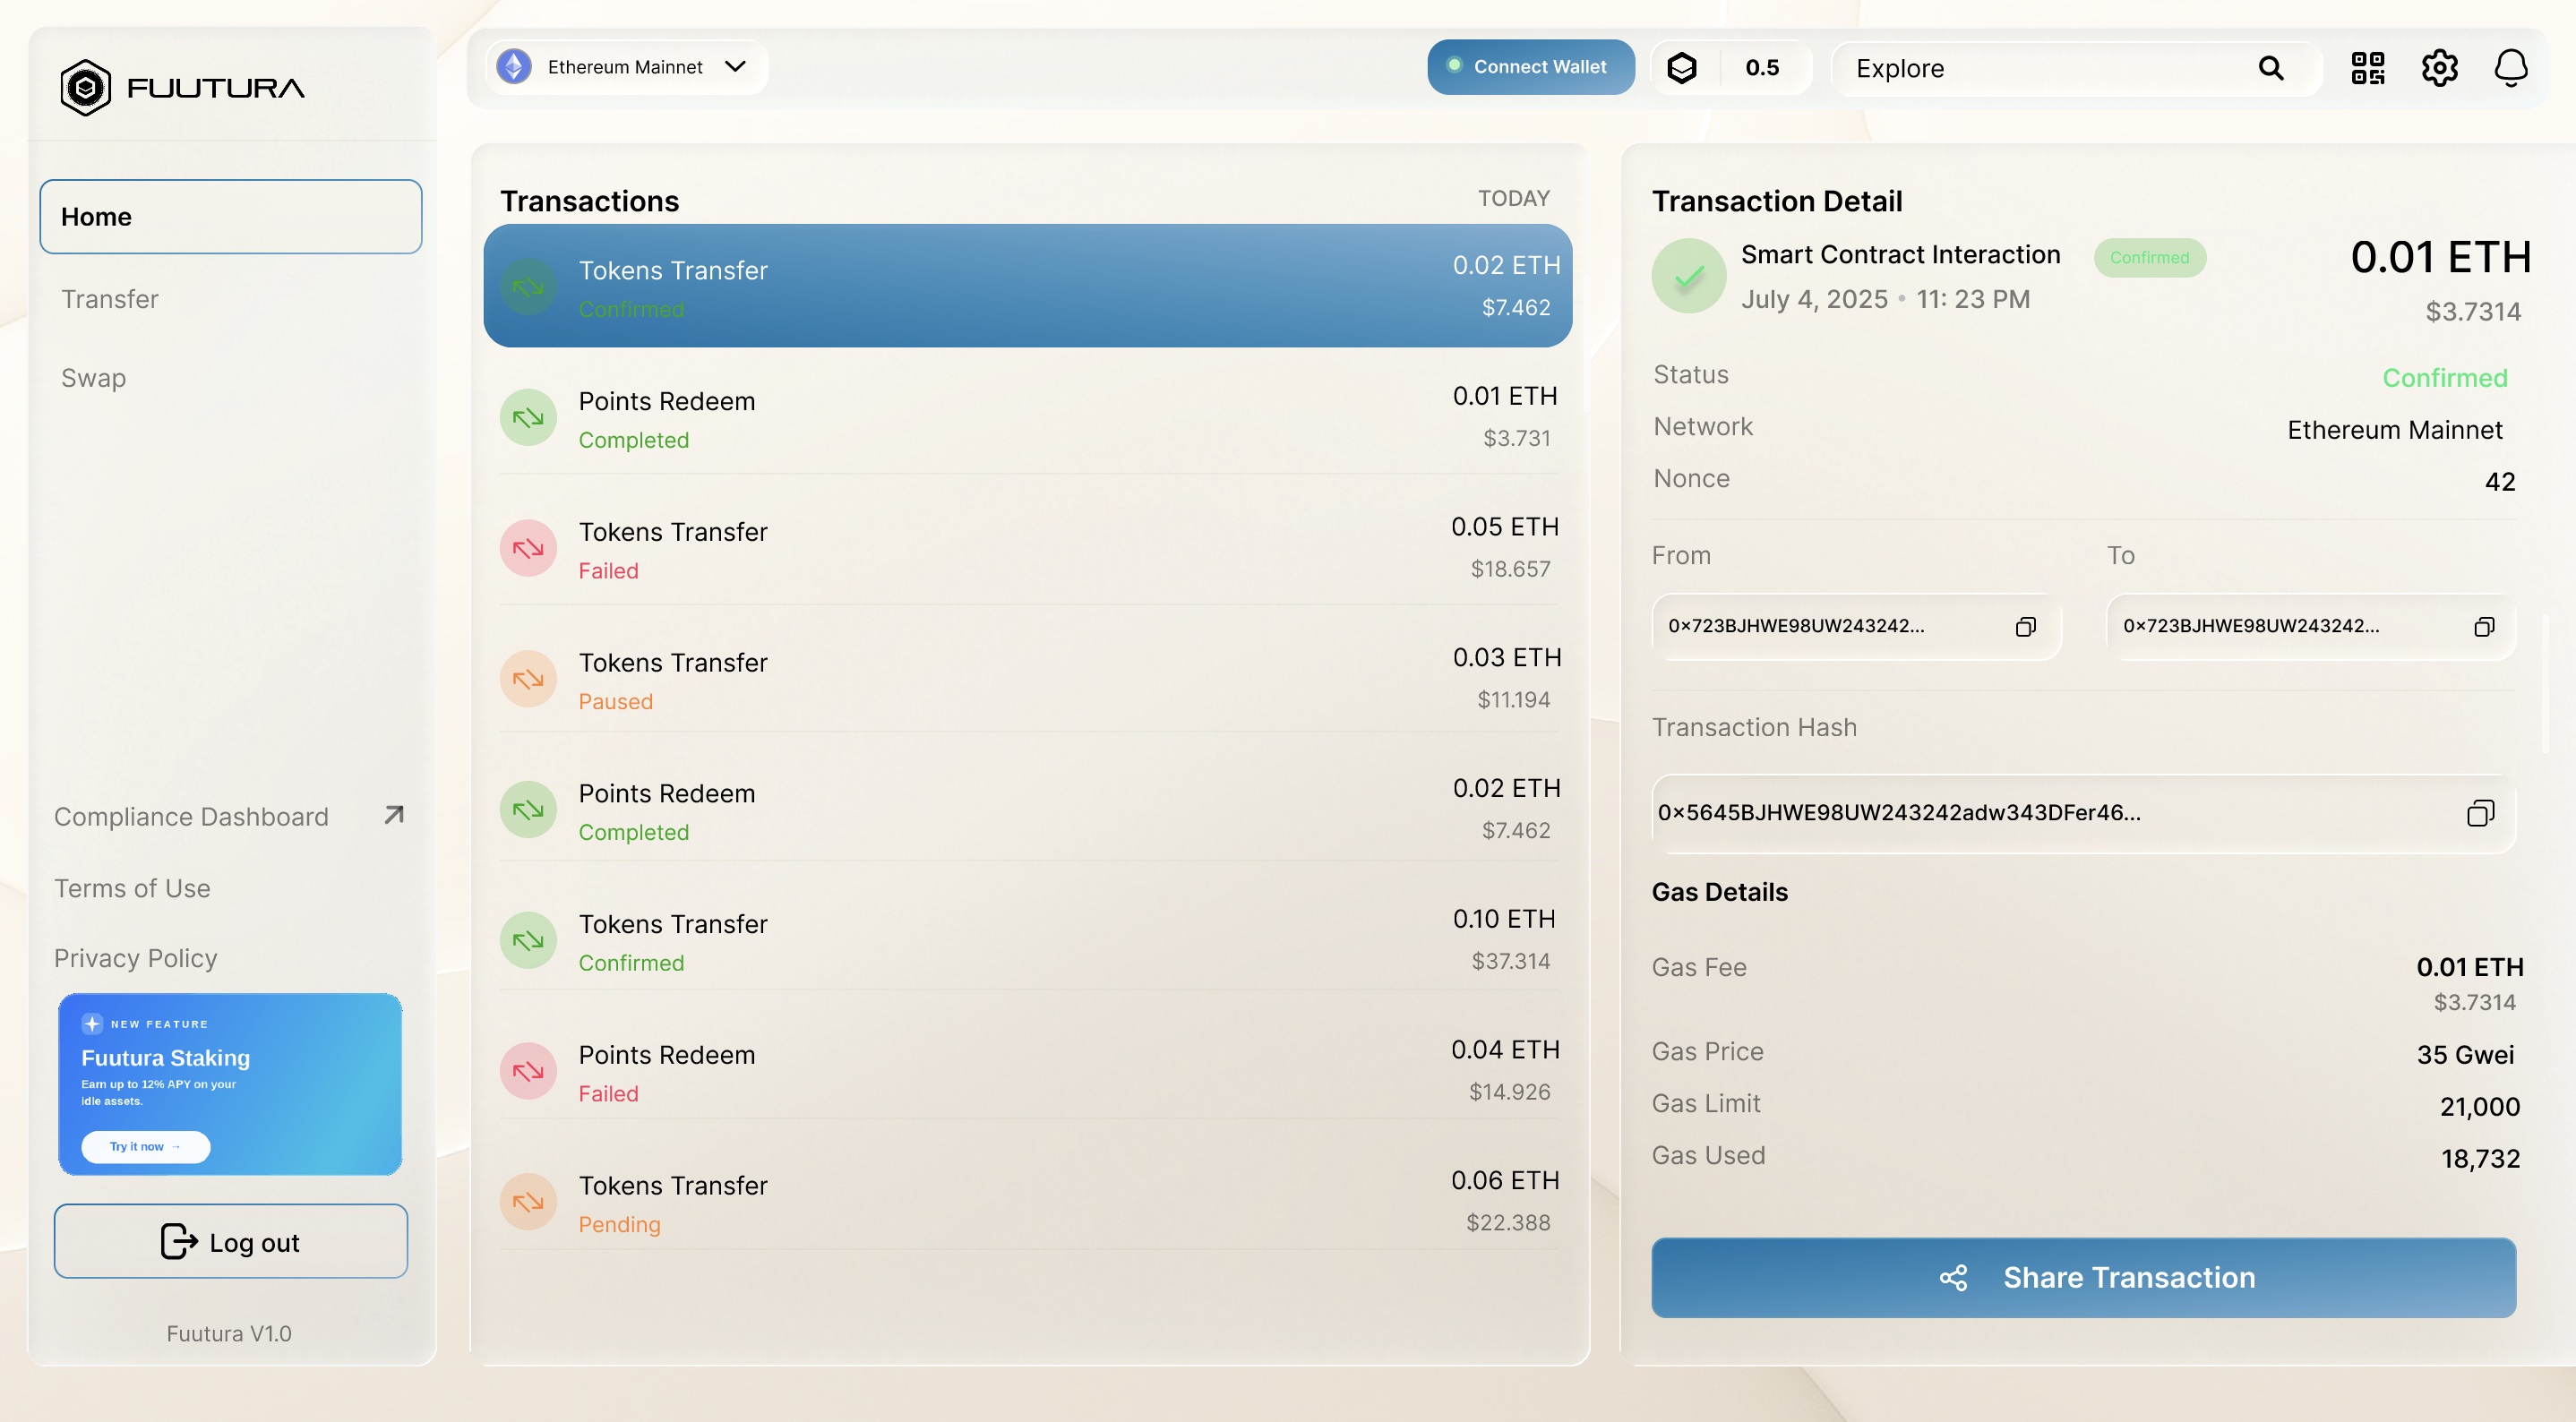Open the Tokens Transfer row marked Failed
Viewport: 2576px width, 1422px height.
pyautogui.click(x=1029, y=549)
